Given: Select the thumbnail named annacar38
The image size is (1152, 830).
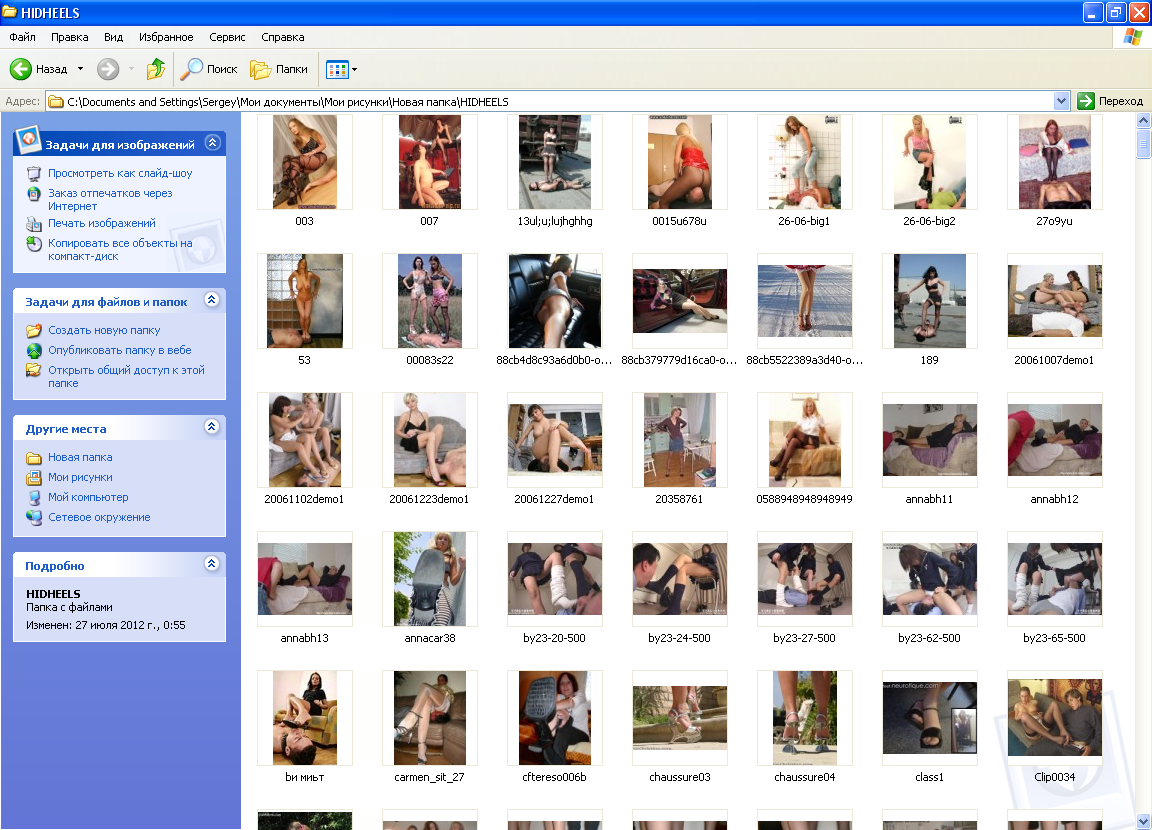Looking at the screenshot, I should [x=430, y=579].
